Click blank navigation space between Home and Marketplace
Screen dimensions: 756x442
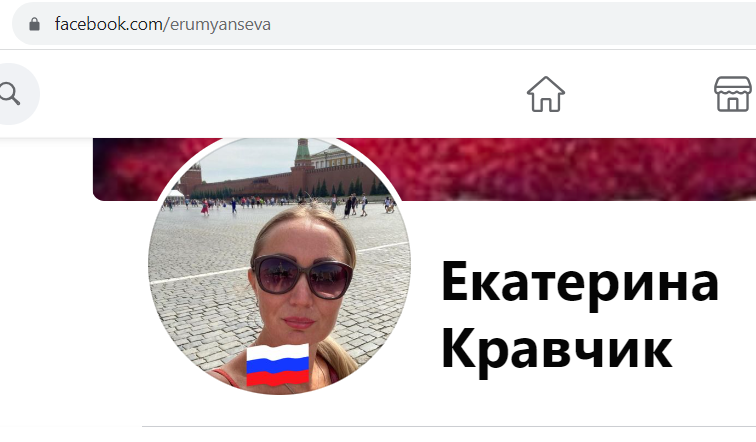point(639,94)
